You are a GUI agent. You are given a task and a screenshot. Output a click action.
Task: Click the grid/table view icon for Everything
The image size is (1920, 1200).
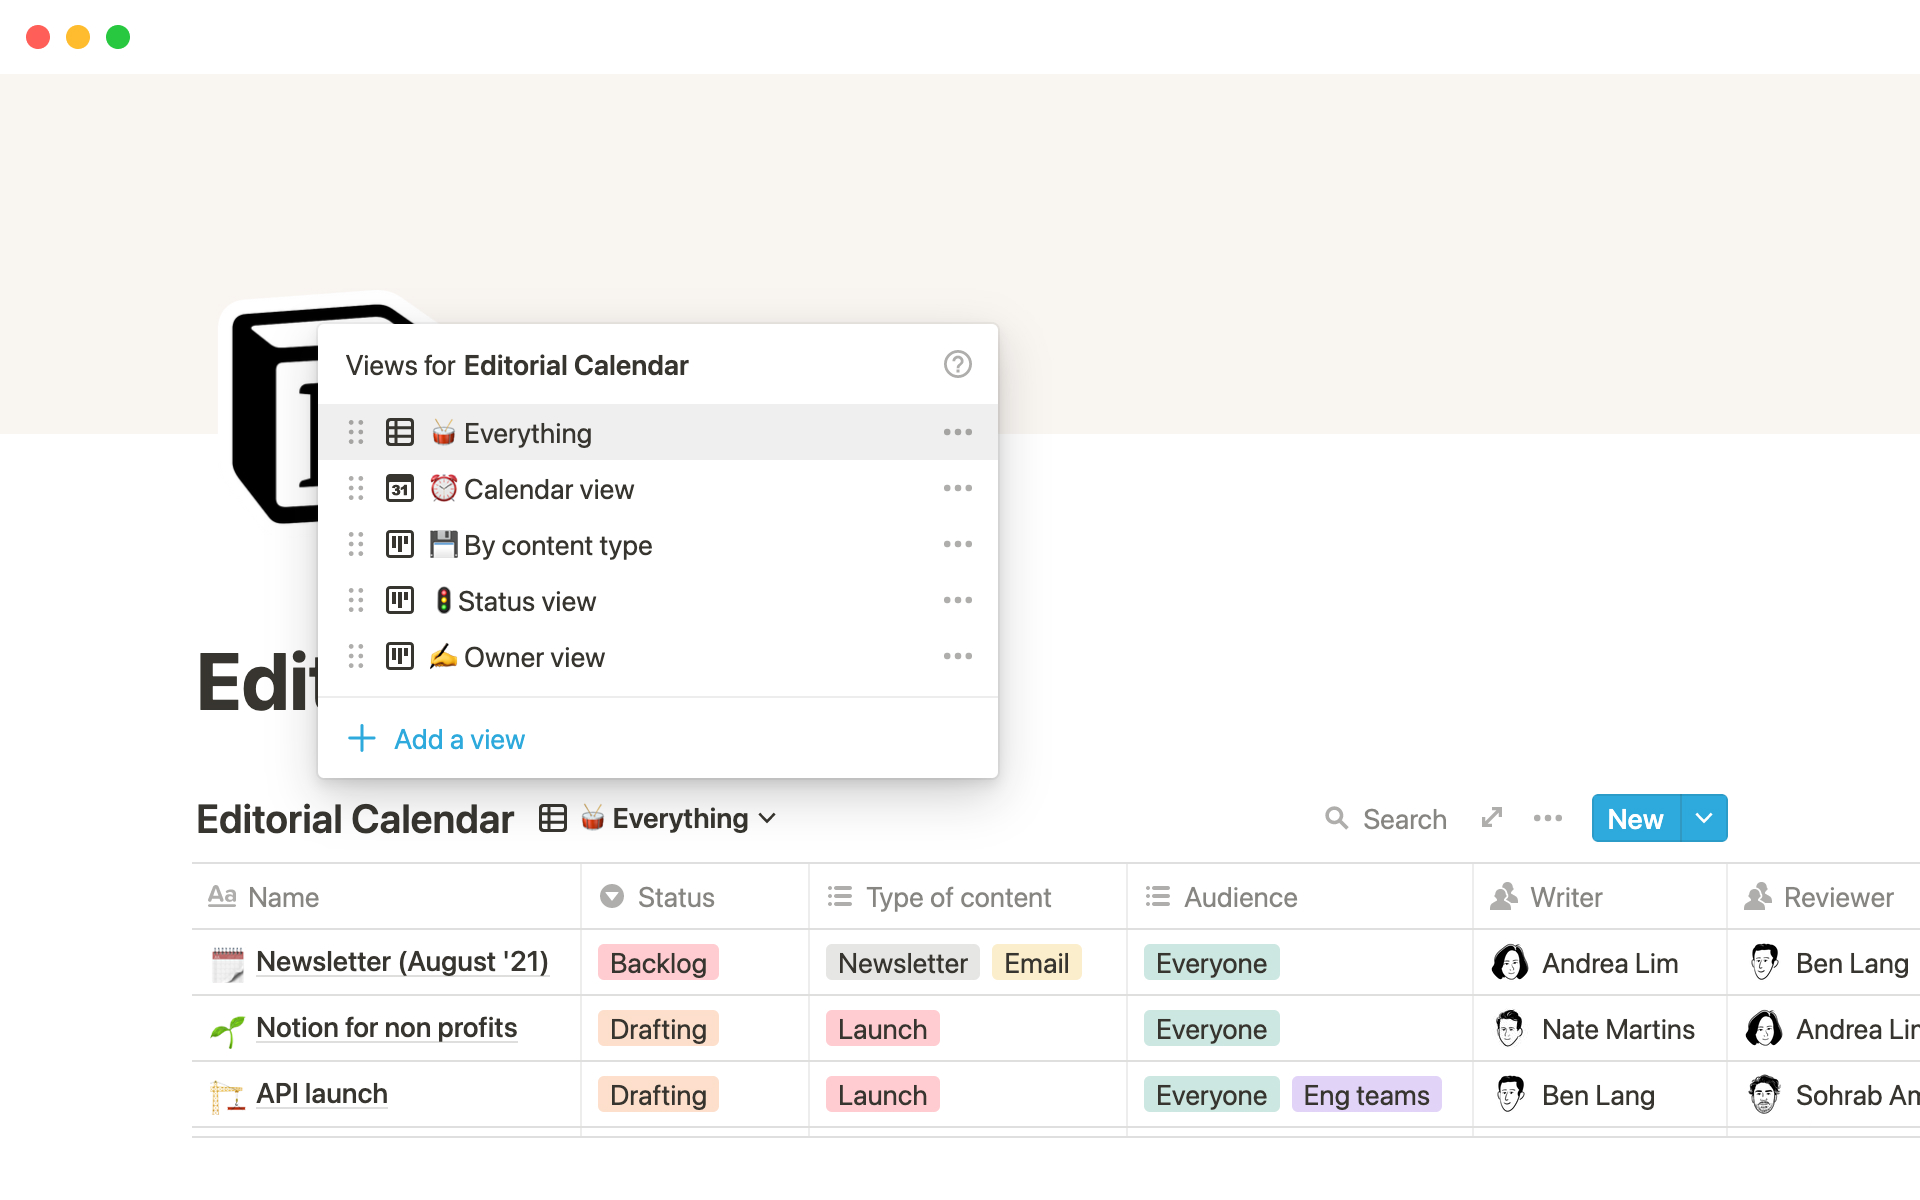tap(399, 431)
